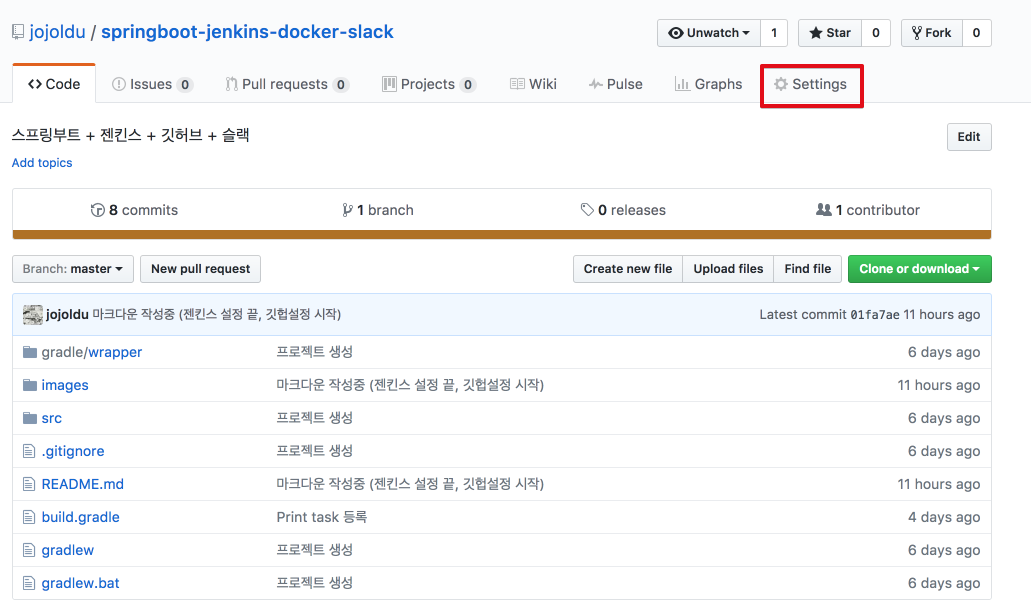This screenshot has width=1031, height=608.
Task: Open the build.gradle file
Action: pos(80,517)
